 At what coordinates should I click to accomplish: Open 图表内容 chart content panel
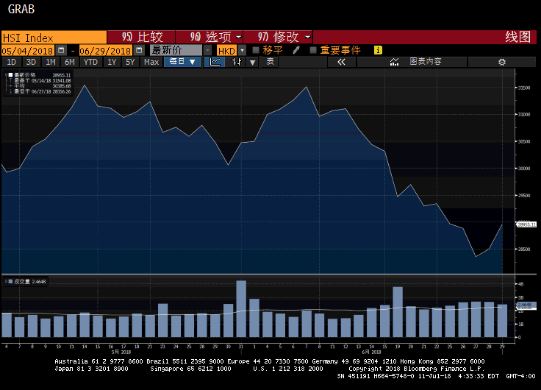tap(412, 62)
